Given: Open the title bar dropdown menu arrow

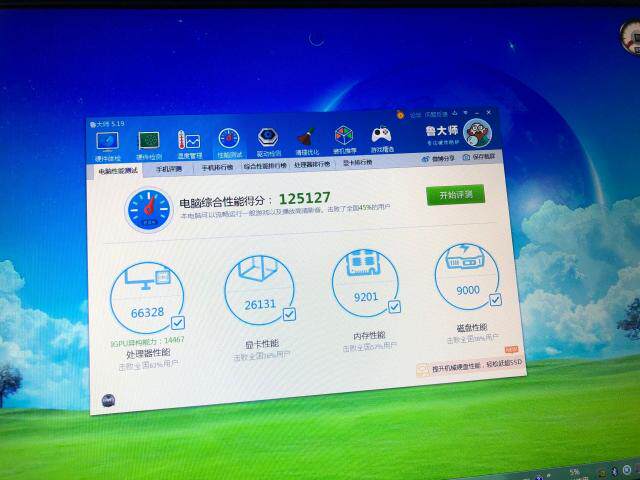Looking at the screenshot, I should click(466, 113).
